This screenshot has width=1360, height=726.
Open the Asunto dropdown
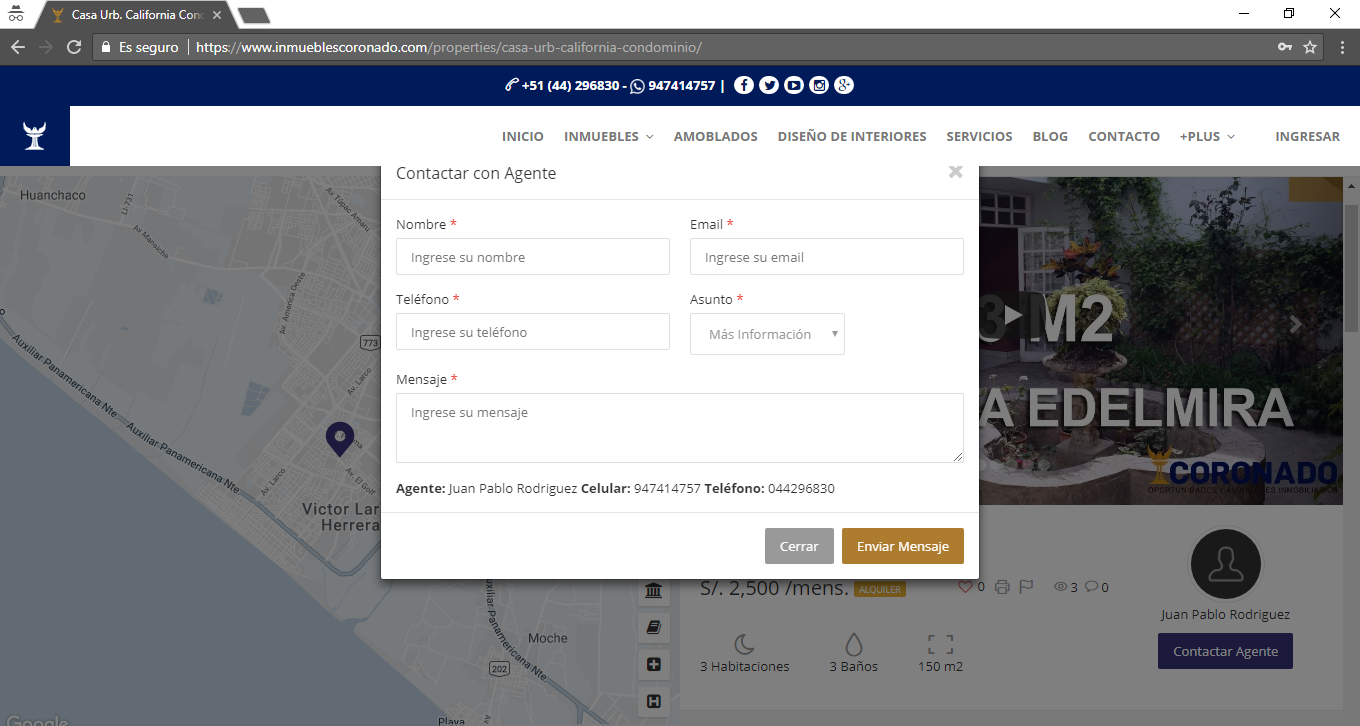pos(767,334)
